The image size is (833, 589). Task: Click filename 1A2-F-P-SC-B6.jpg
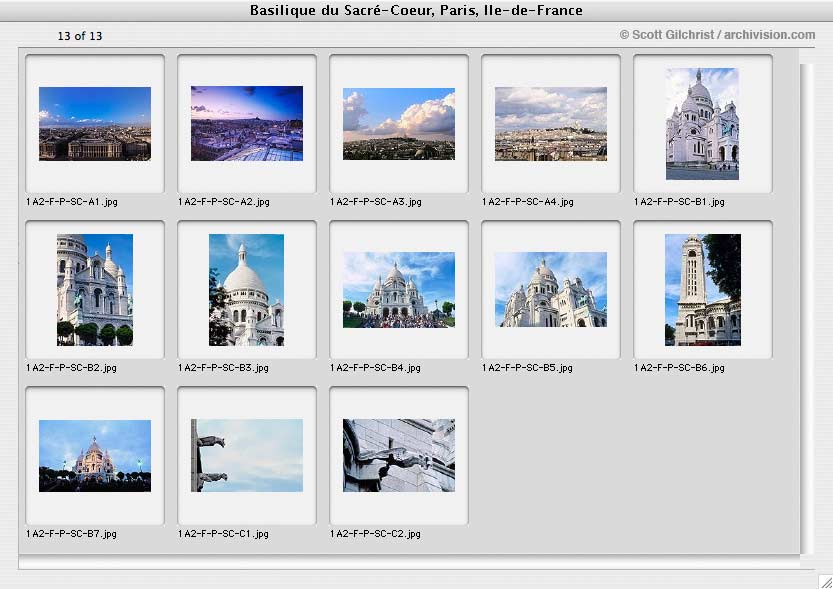(679, 368)
